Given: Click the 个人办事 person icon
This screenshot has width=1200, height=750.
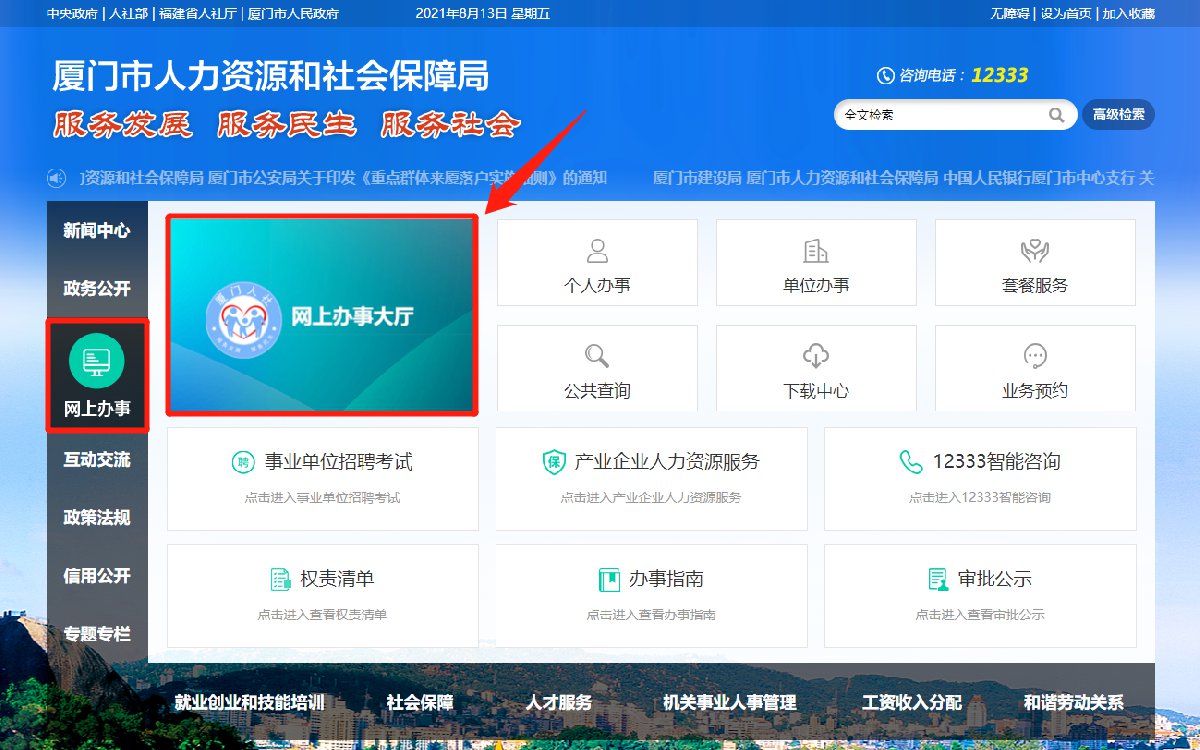Looking at the screenshot, I should (597, 251).
